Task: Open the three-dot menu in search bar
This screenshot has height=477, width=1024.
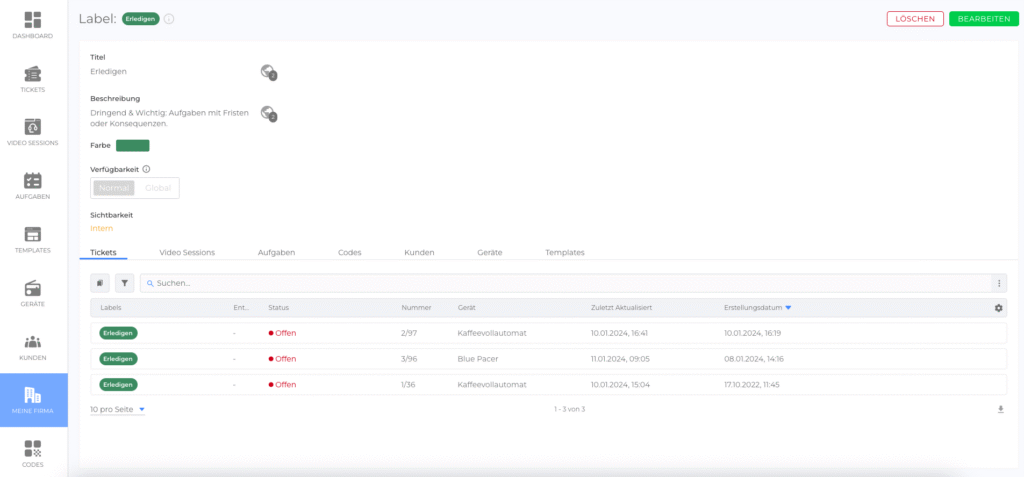Action: click(x=998, y=283)
